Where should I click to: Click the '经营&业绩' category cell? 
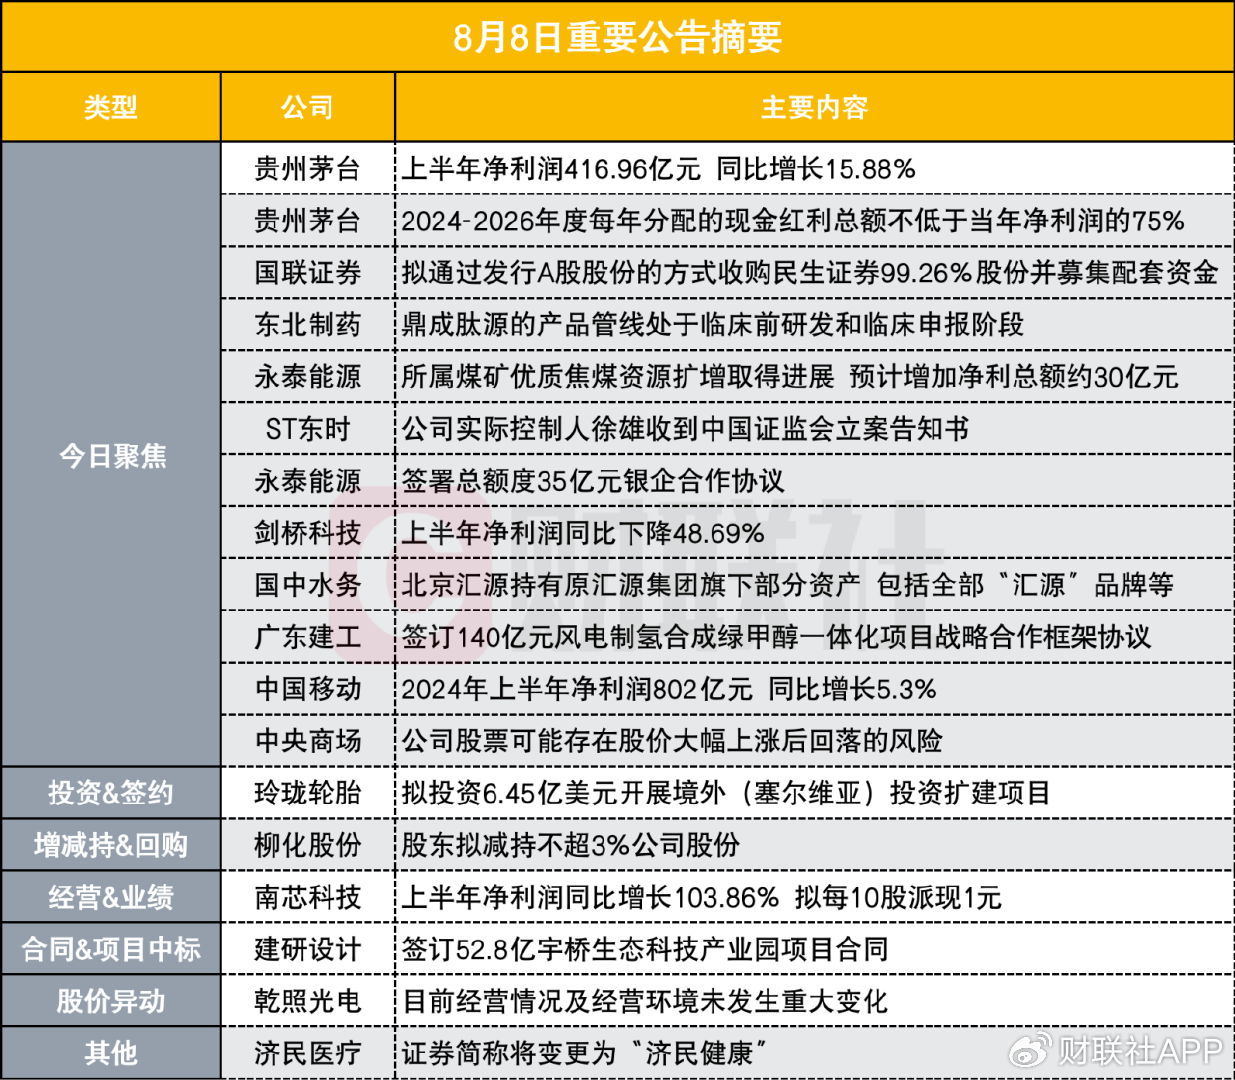[111, 897]
